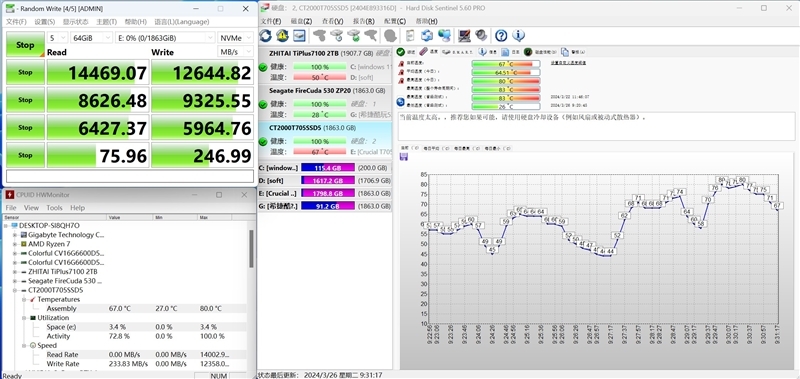Click the blue-framed disk image toolbar icon
This screenshot has width=800, height=379.
pos(299,35)
